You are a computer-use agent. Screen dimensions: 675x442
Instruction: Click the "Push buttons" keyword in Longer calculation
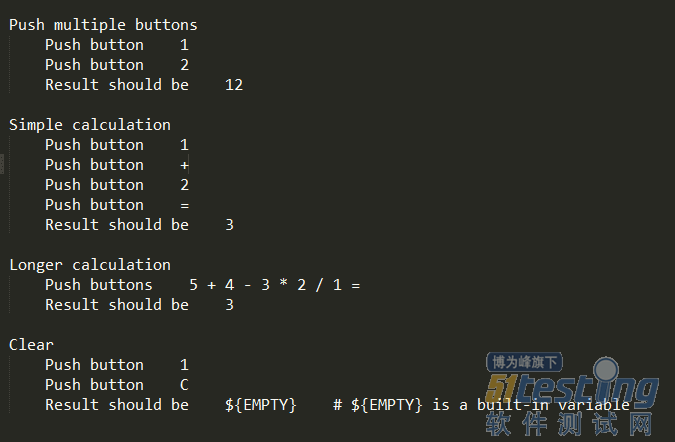(x=99, y=285)
